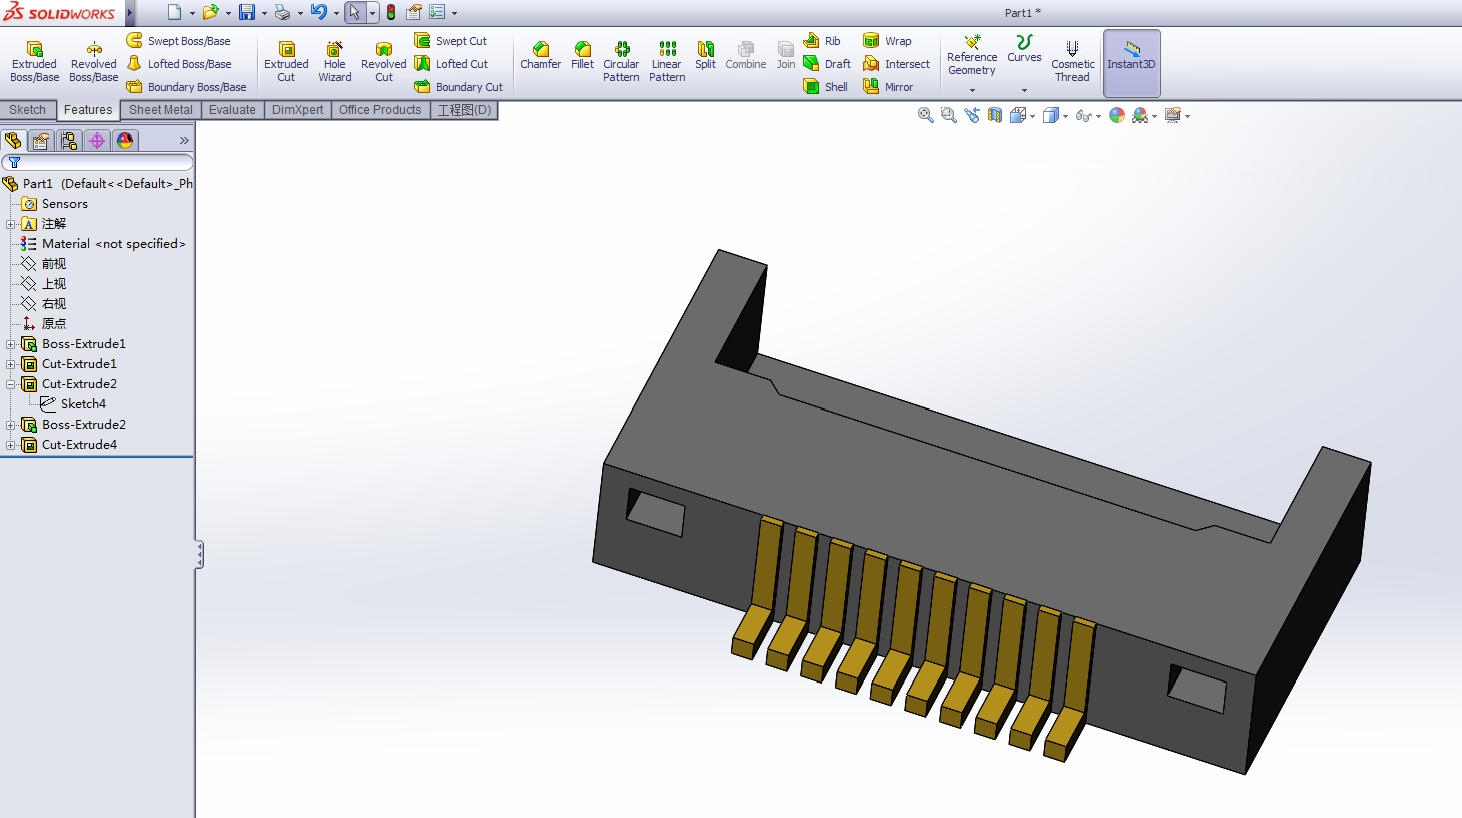Expand the Boss-Extrude2 feature

(x=11, y=425)
